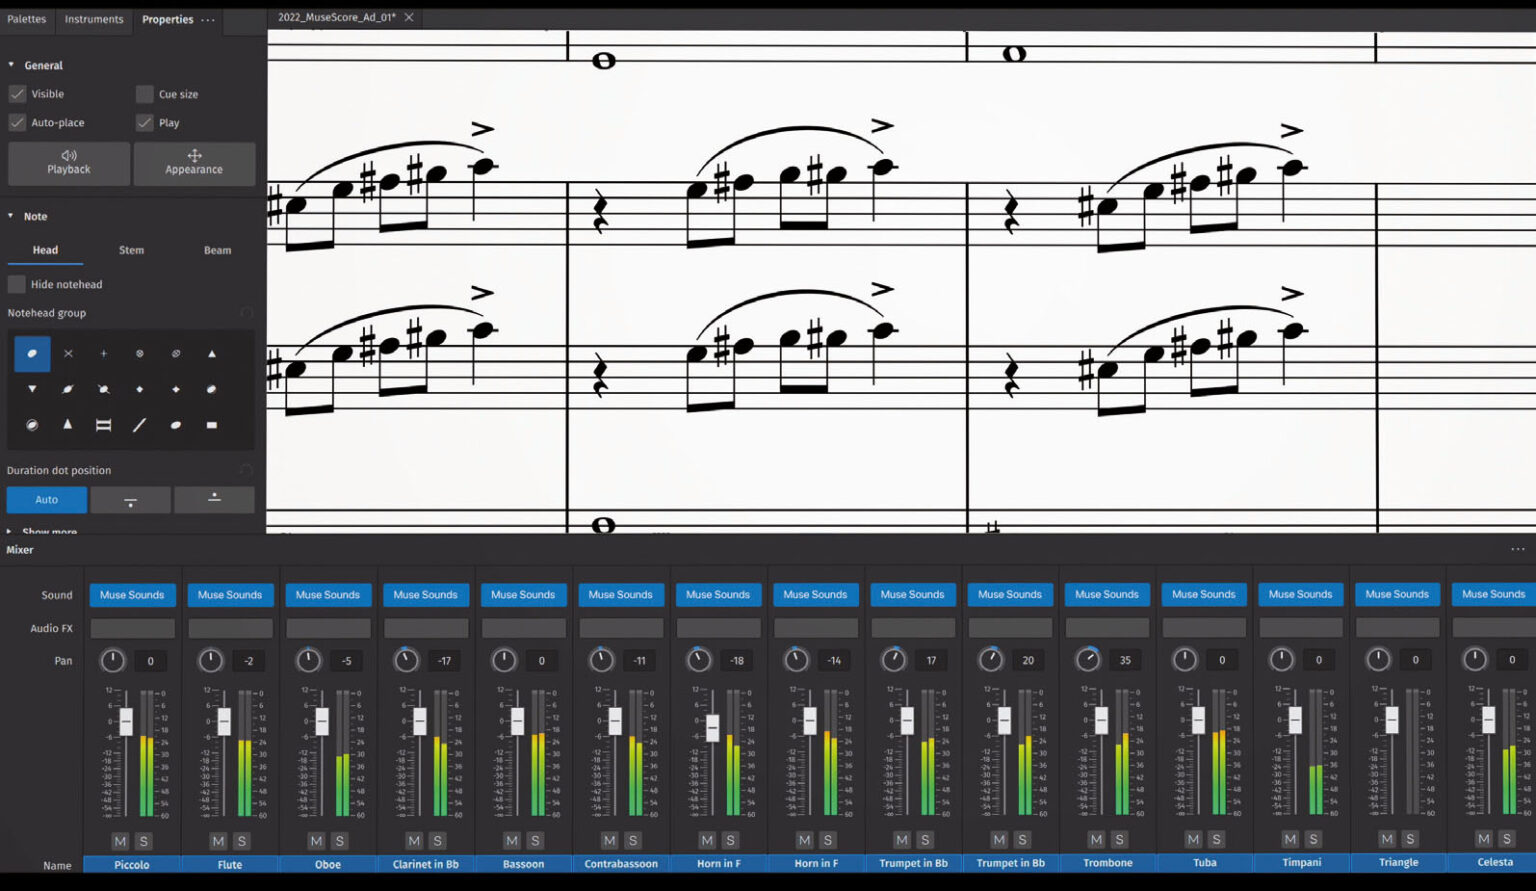
Task: Open the Flute Muse Sounds dropdown
Action: [230, 595]
